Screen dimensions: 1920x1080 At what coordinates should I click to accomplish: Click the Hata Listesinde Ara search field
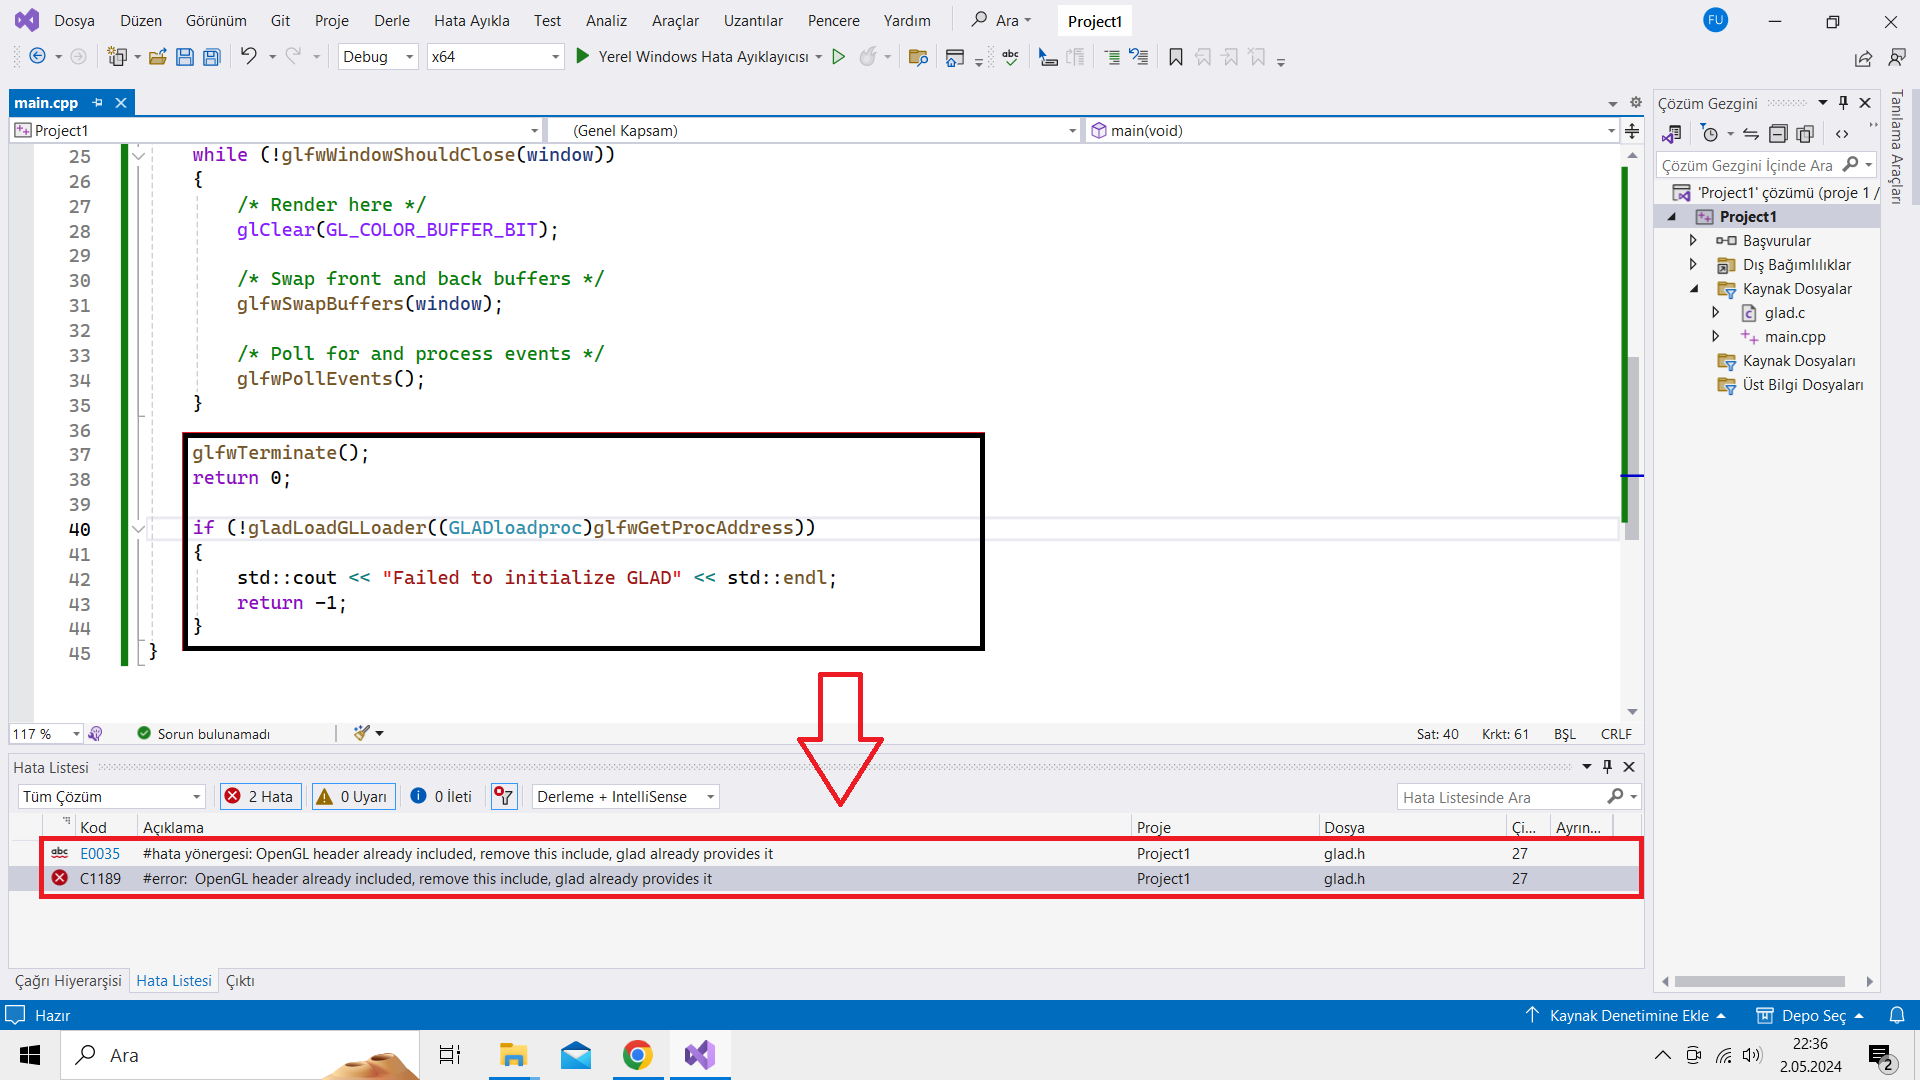pos(1500,797)
